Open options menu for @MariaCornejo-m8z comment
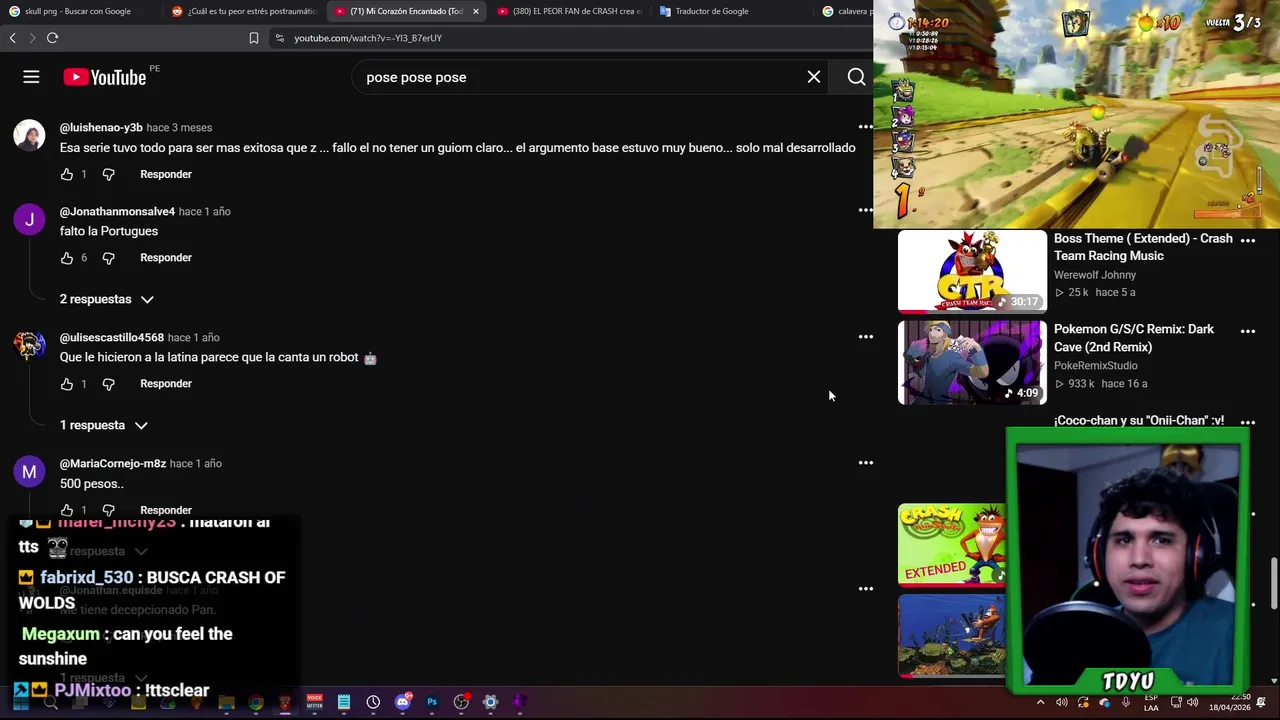Viewport: 1280px width, 720px height. [x=866, y=463]
